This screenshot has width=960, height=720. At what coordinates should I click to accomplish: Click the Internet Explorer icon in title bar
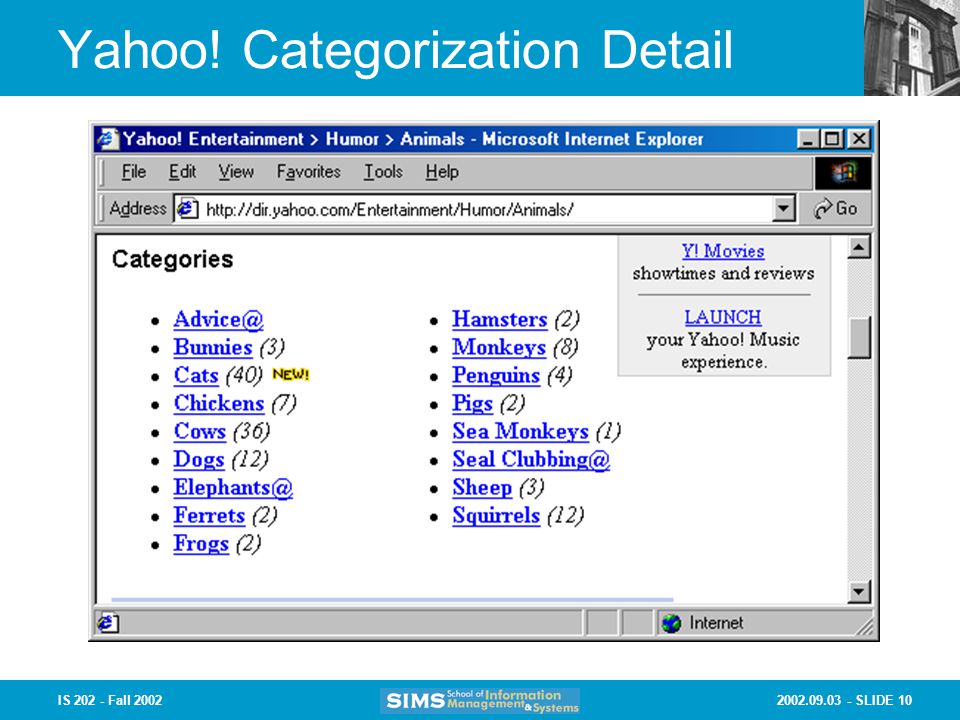[108, 139]
